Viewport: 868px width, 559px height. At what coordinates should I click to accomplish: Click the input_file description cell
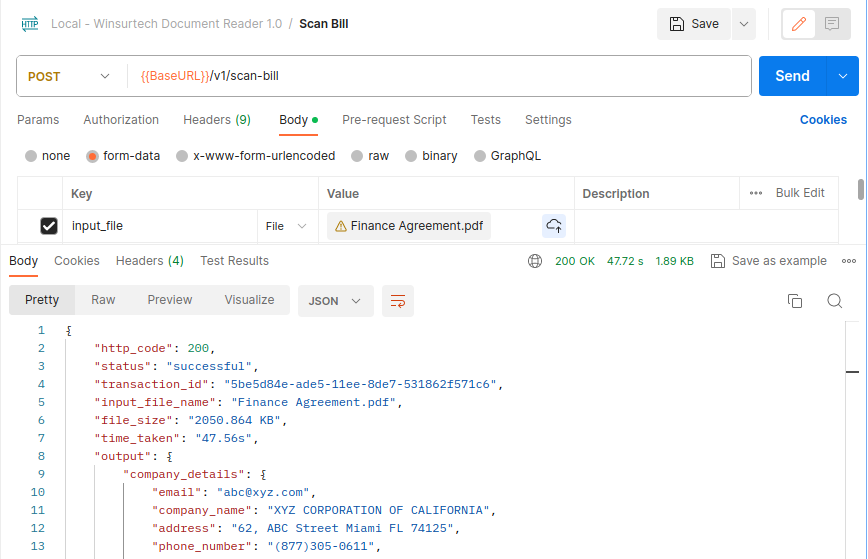point(706,226)
